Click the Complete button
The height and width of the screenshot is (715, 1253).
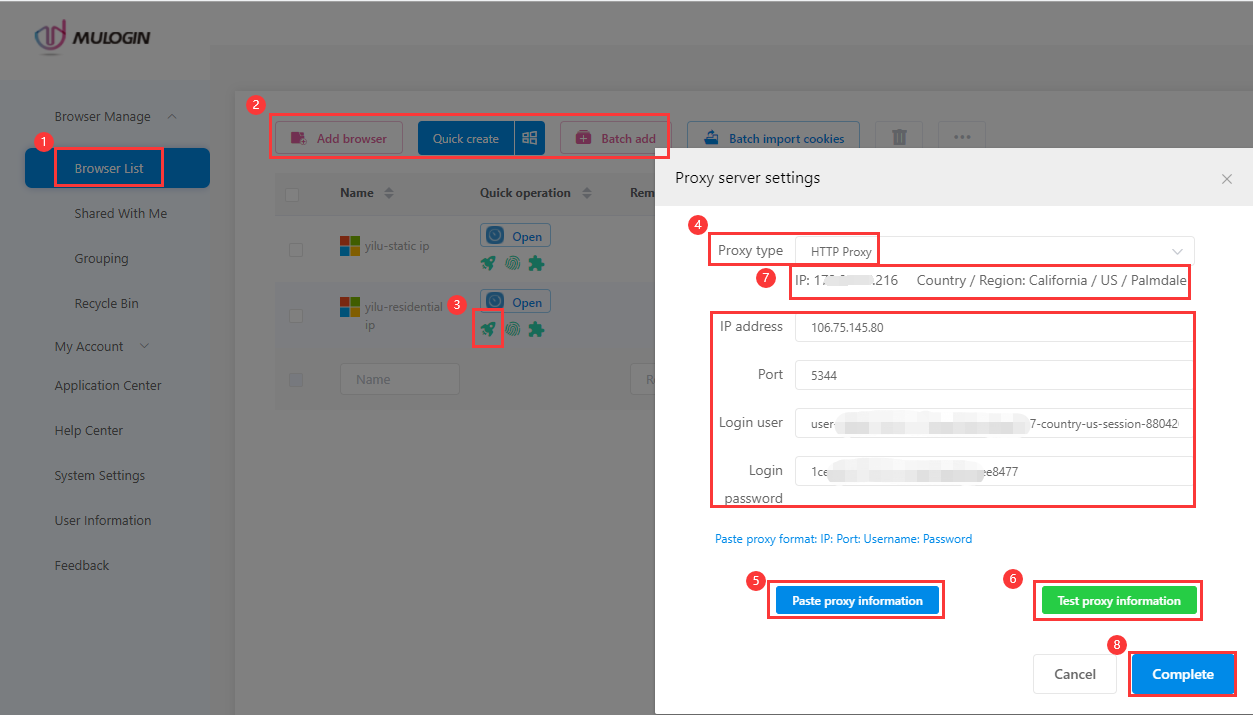pos(1183,674)
